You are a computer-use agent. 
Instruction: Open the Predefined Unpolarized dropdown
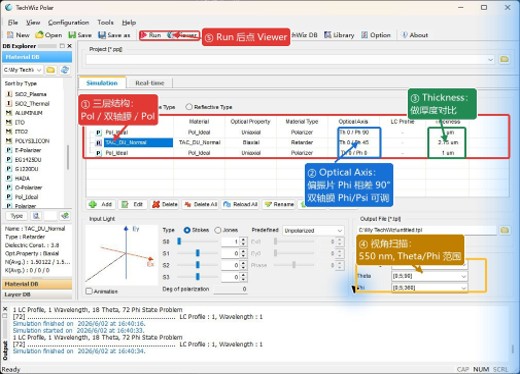(x=340, y=230)
